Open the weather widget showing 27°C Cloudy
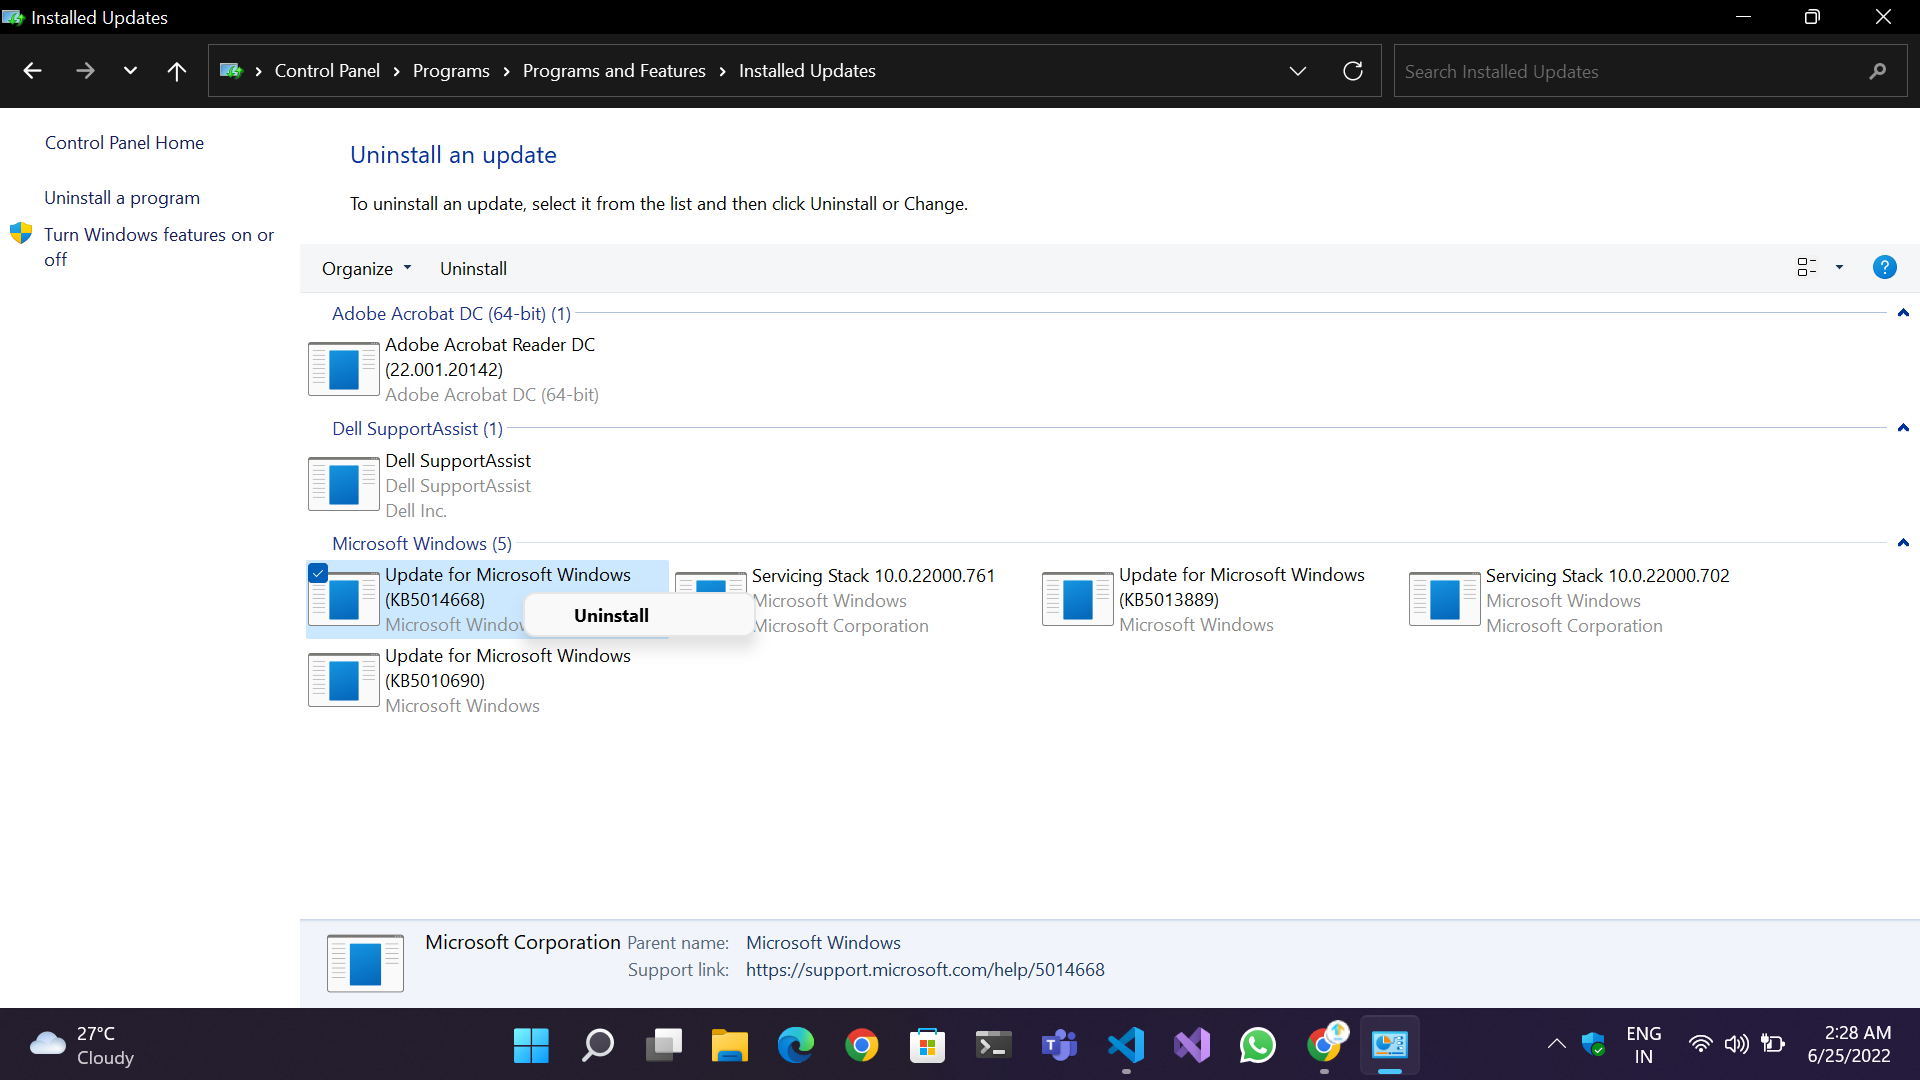 (x=82, y=1045)
